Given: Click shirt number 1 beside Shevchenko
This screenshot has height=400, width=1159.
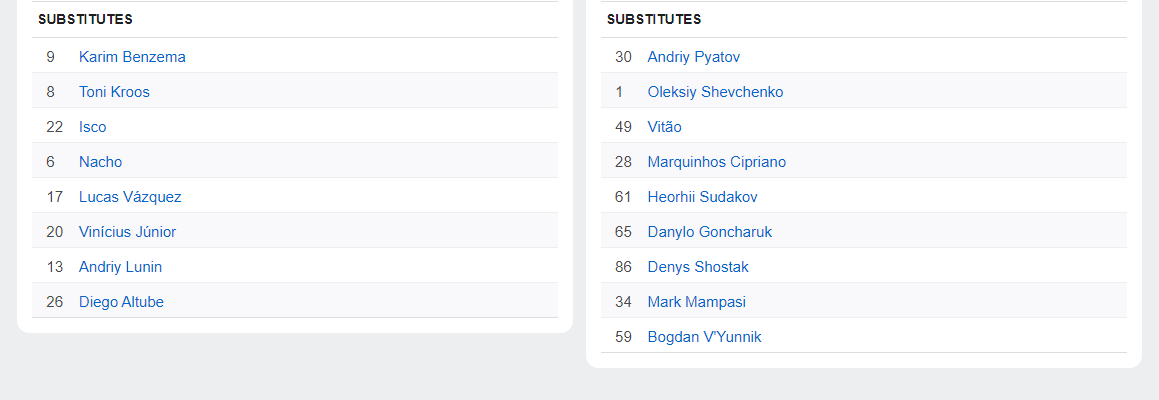Looking at the screenshot, I should [x=619, y=92].
